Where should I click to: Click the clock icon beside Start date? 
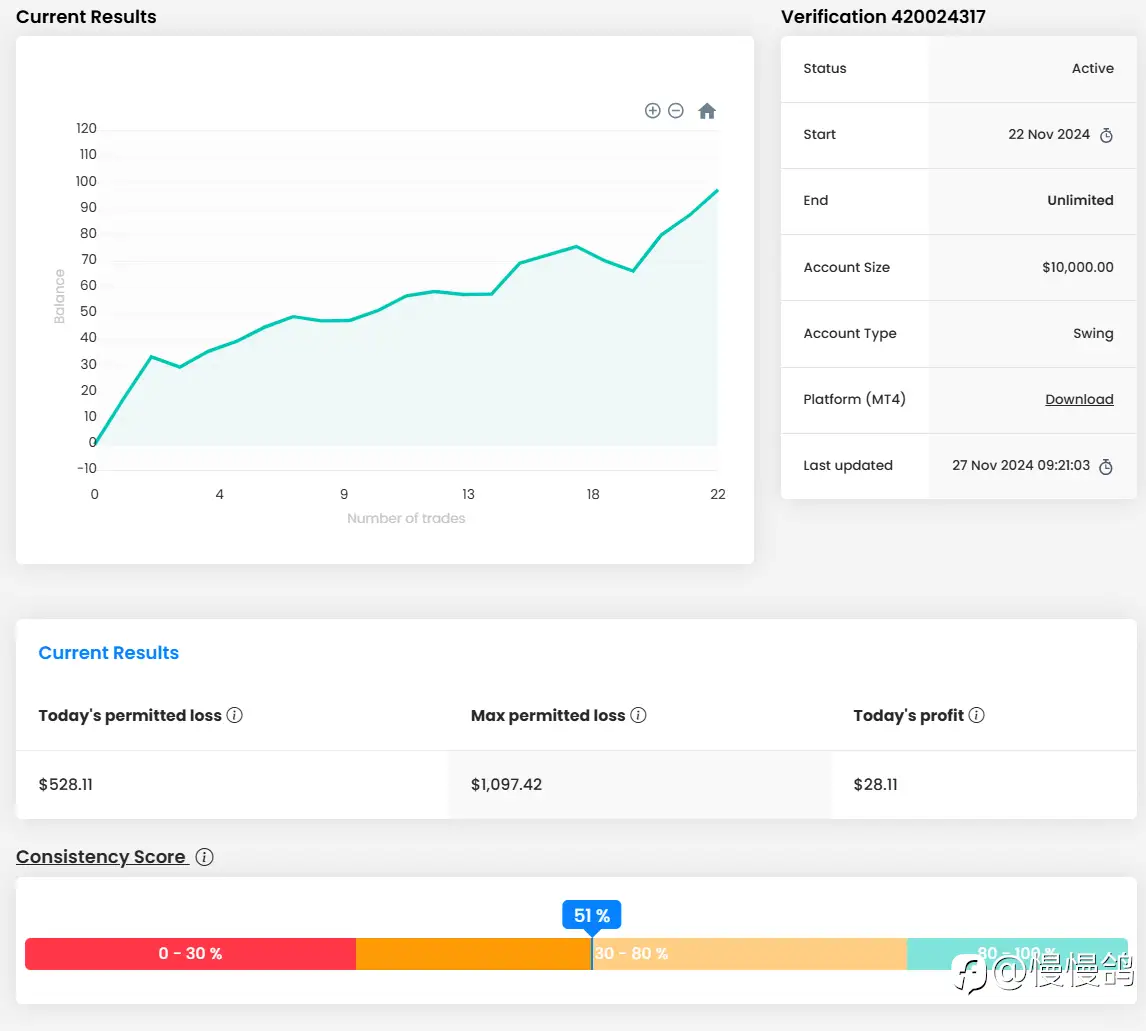[1107, 135]
